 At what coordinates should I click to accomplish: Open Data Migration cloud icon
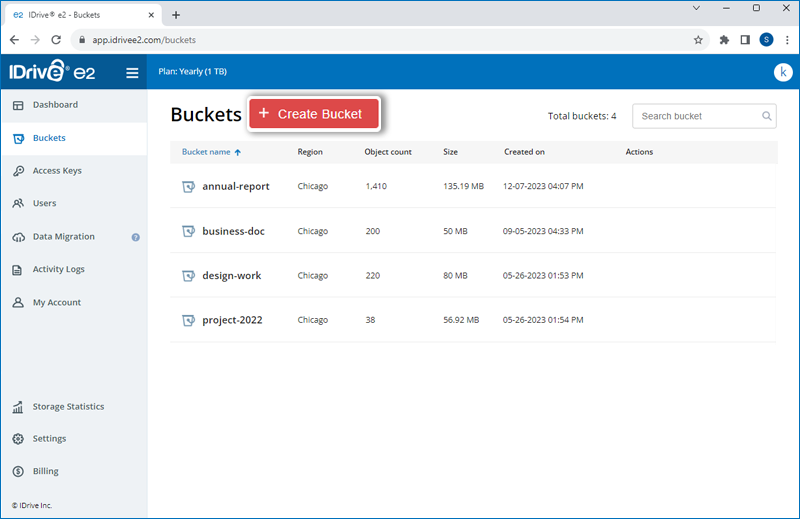point(18,237)
